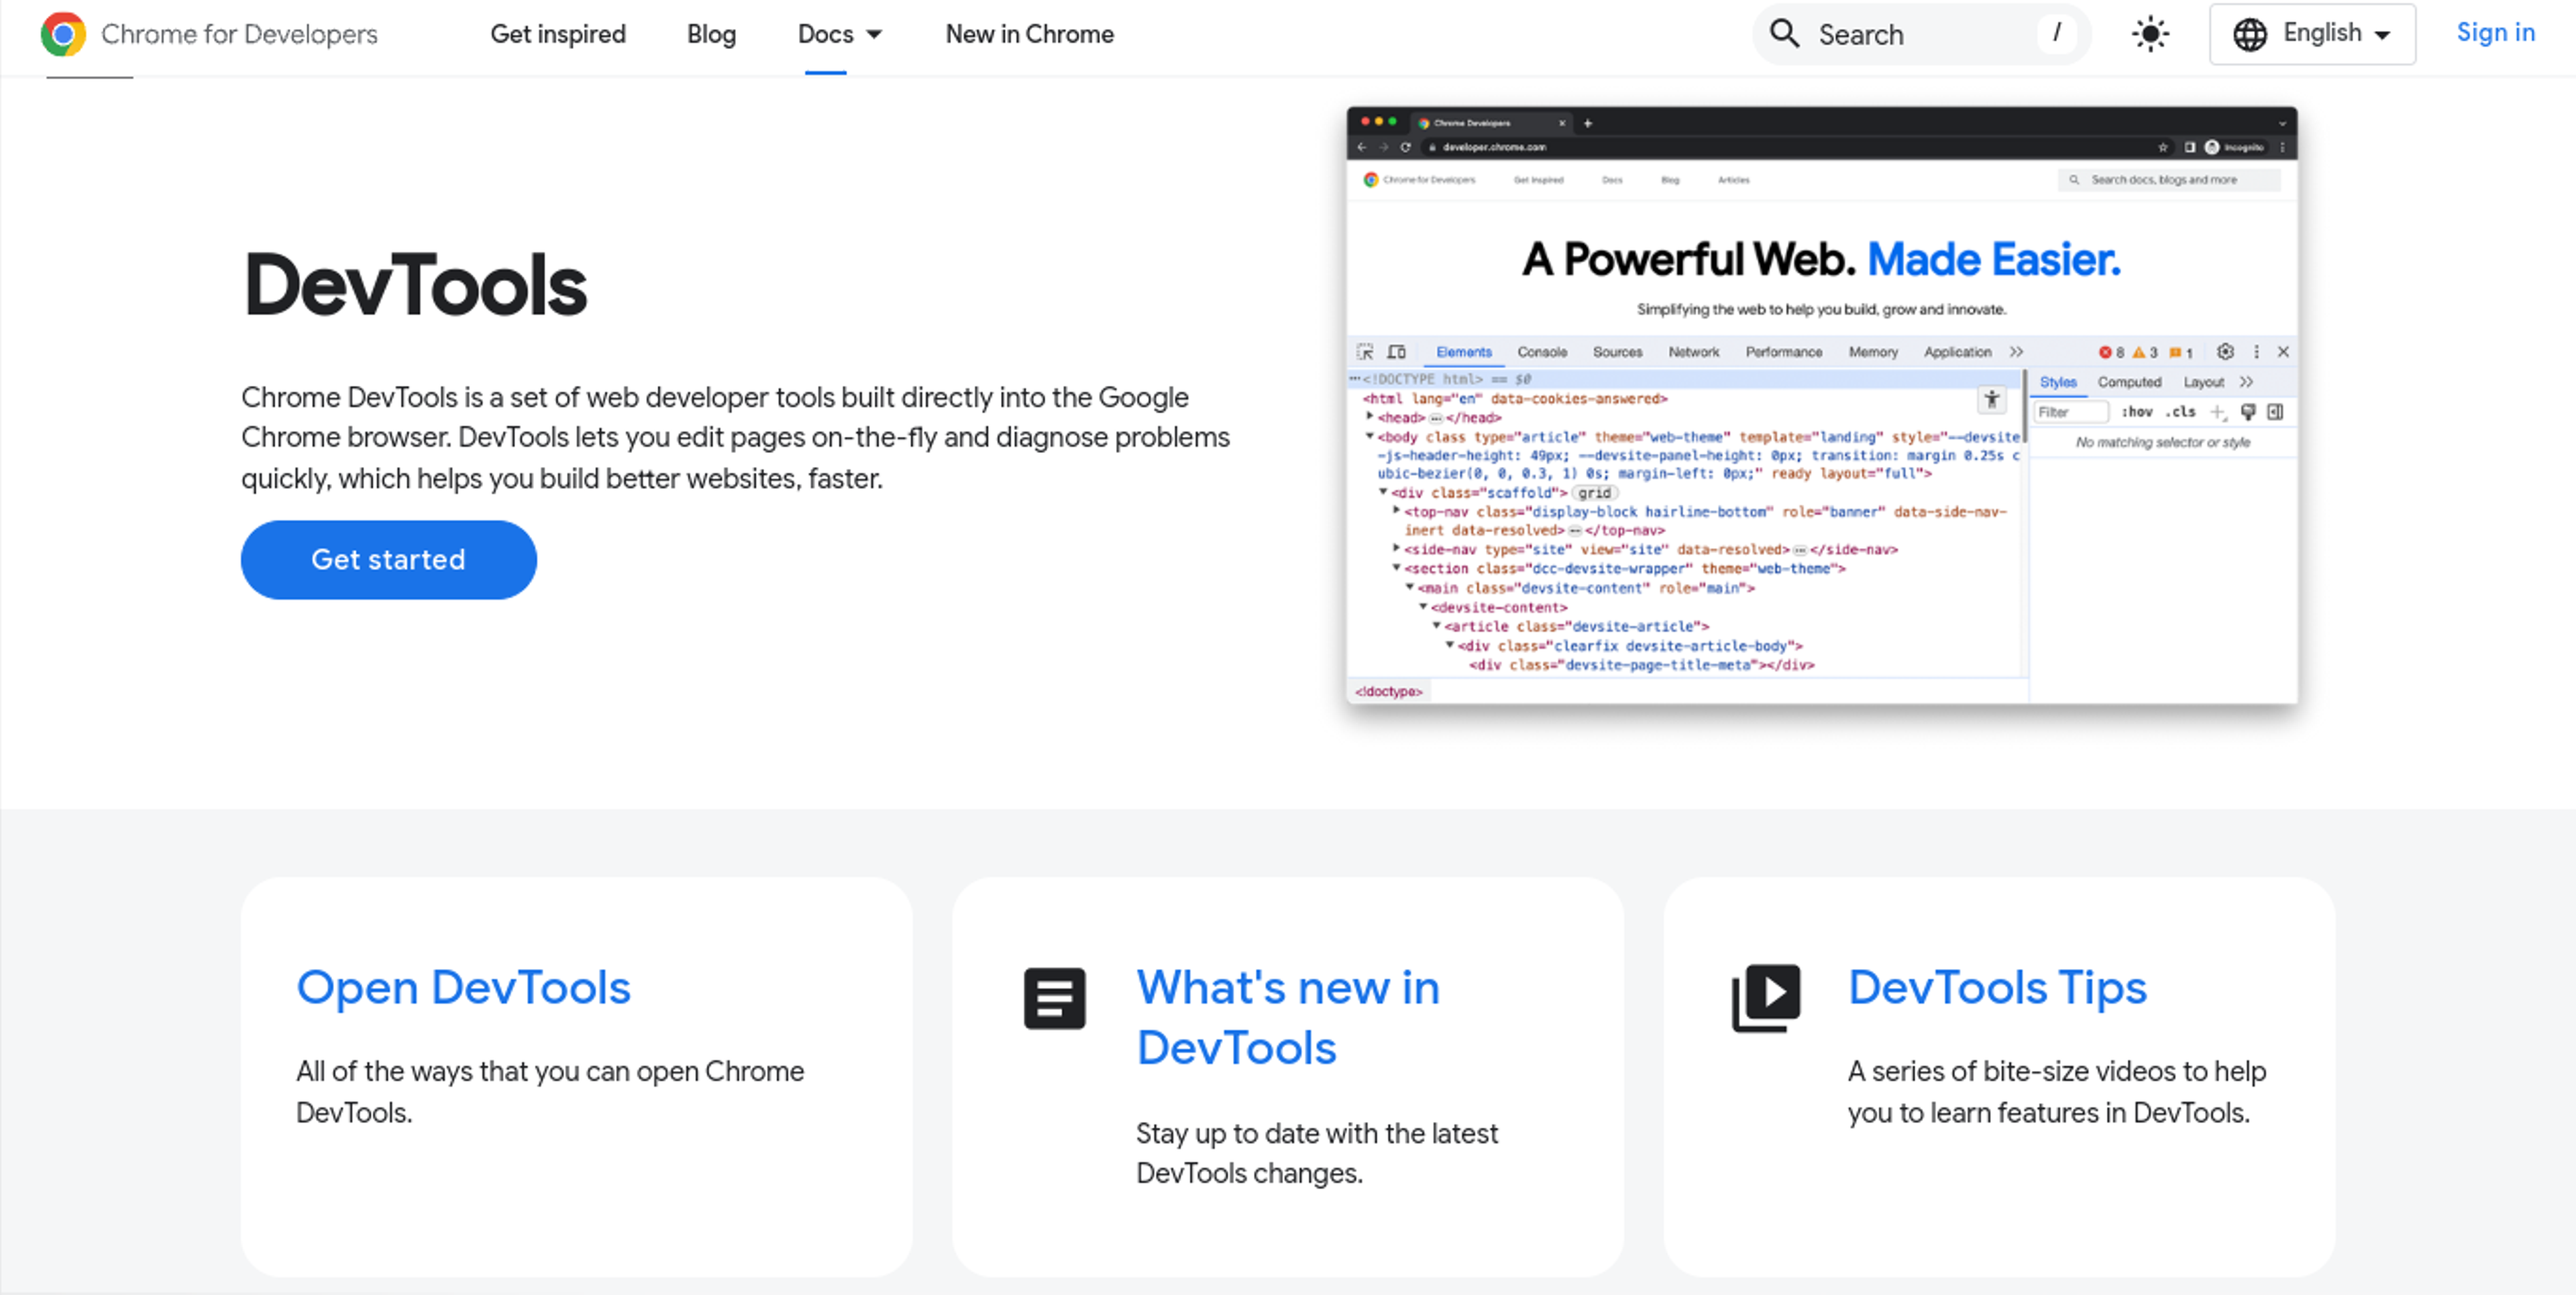Toggle the light/dark theme sun icon
This screenshot has width=2576, height=1295.
(2150, 34)
